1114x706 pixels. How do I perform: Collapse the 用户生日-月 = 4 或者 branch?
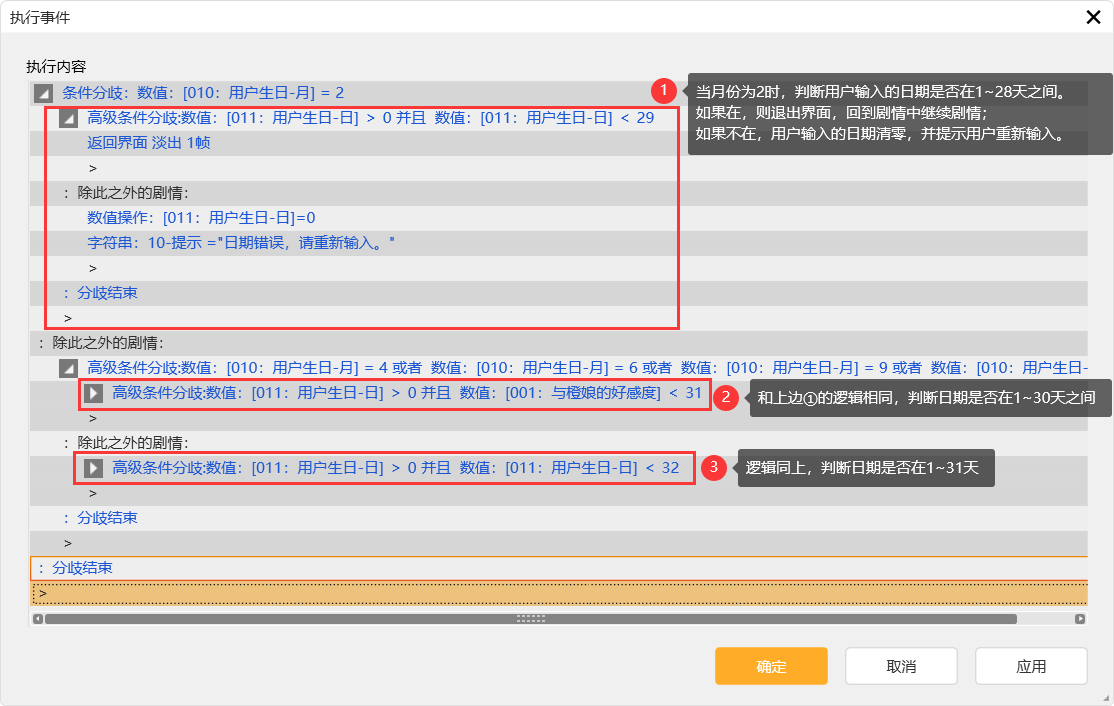pyautogui.click(x=68, y=368)
